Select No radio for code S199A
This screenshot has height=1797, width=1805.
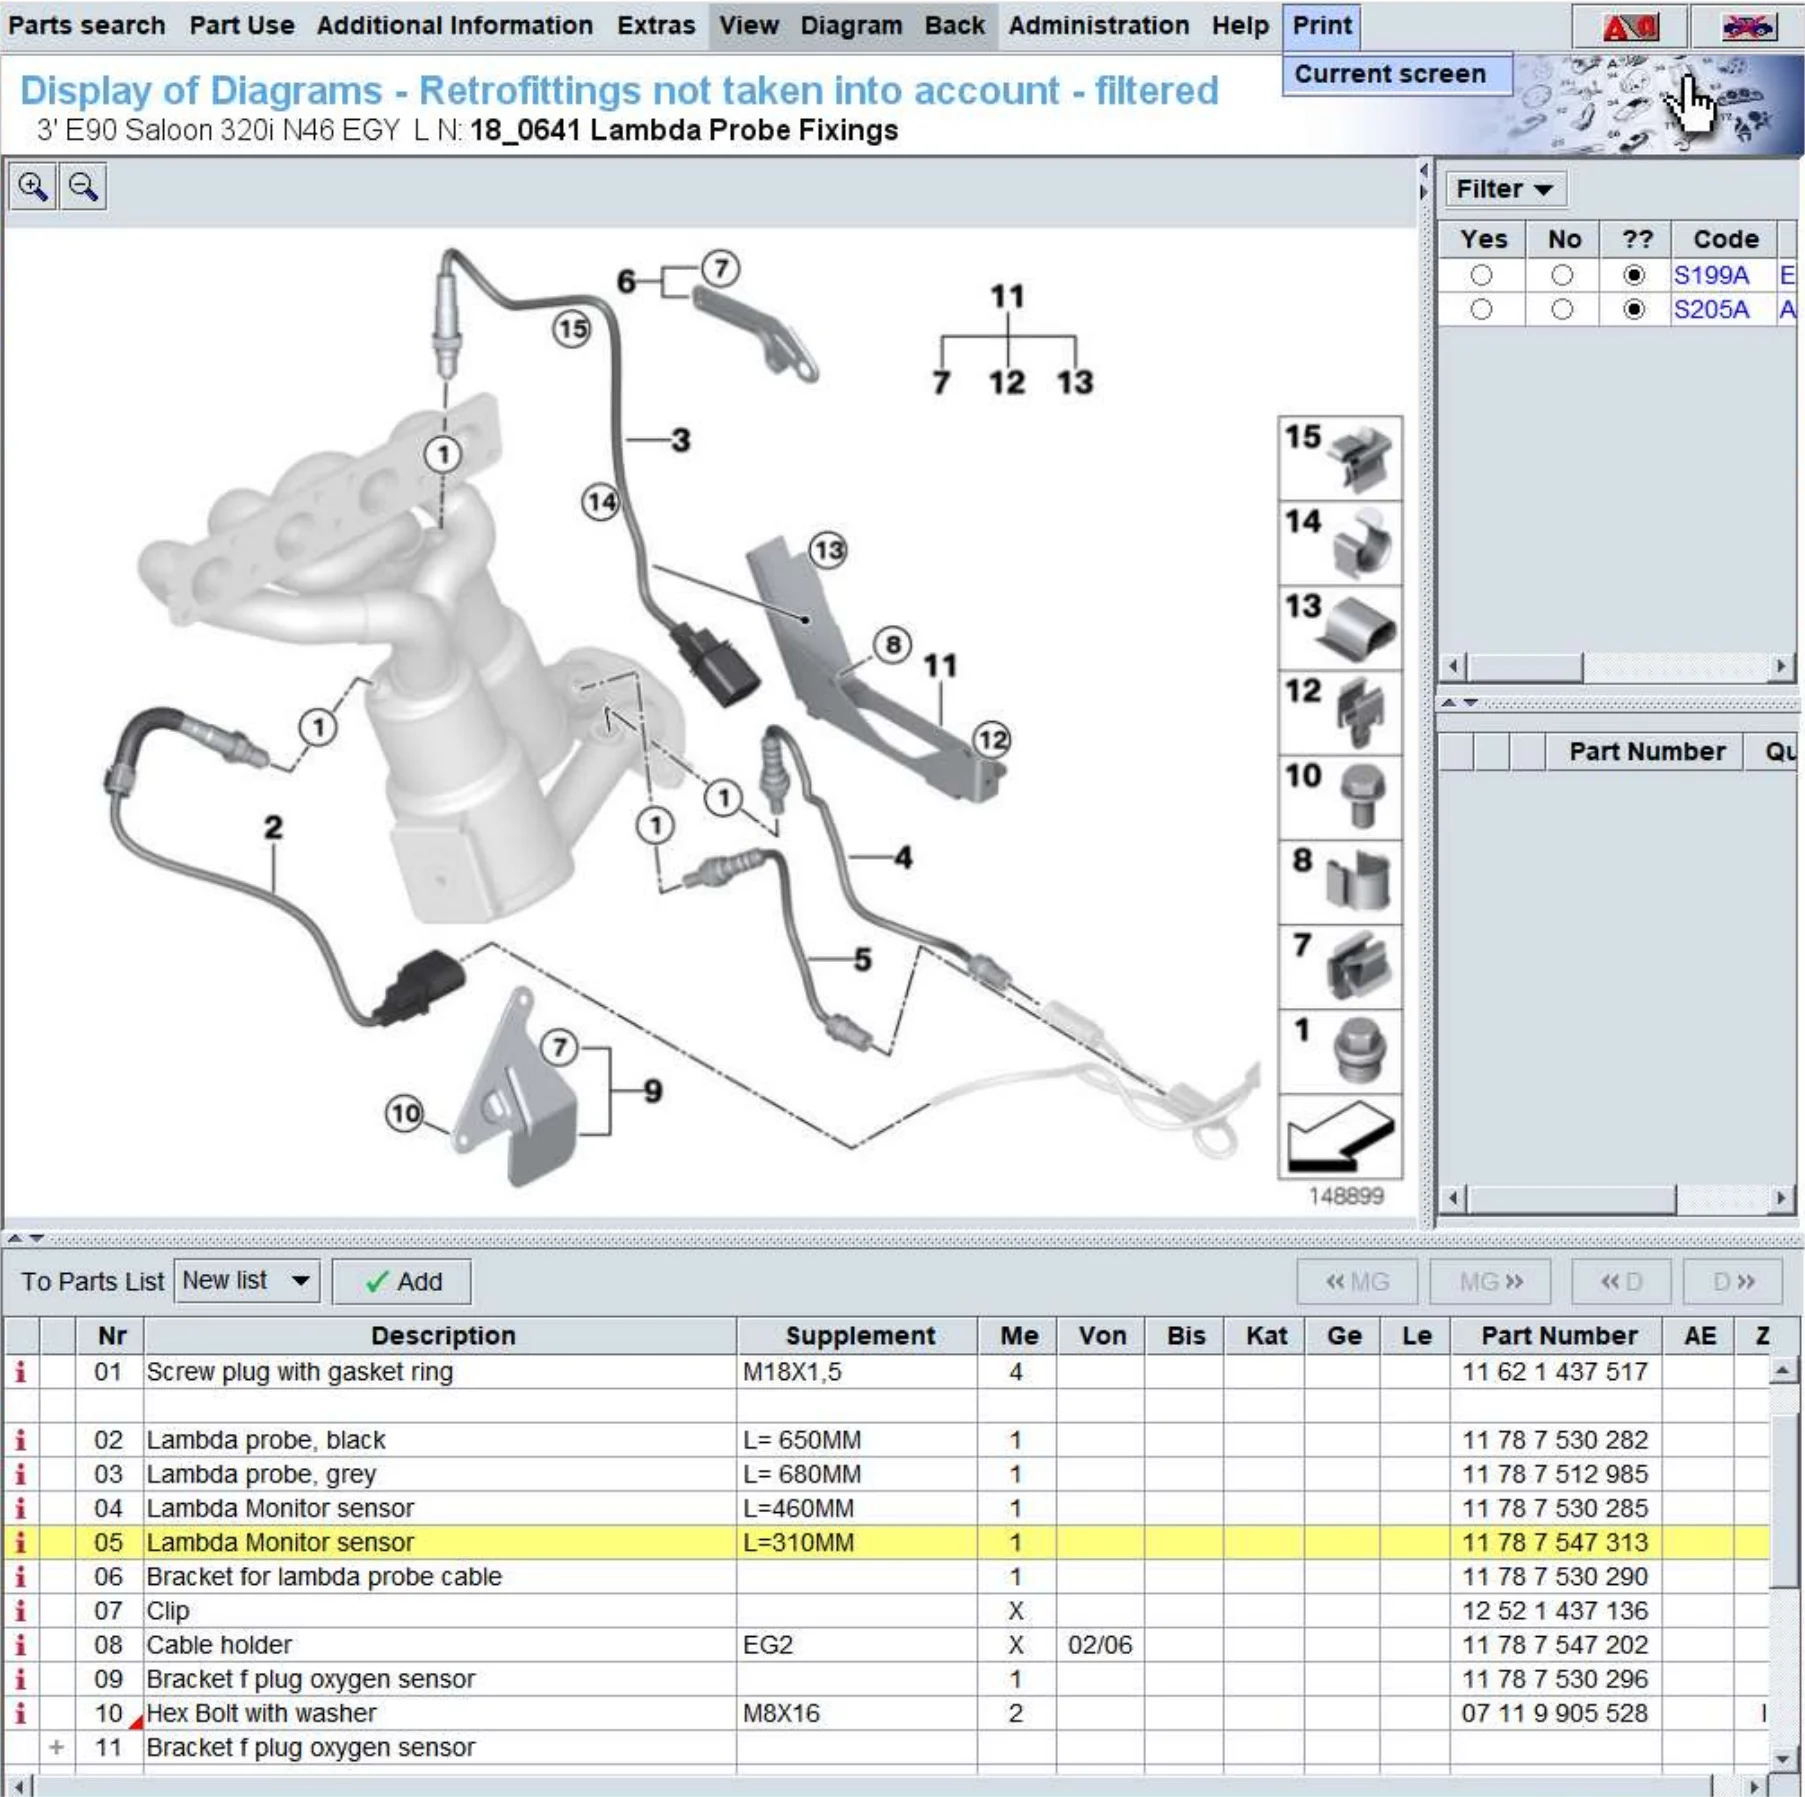(x=1562, y=275)
